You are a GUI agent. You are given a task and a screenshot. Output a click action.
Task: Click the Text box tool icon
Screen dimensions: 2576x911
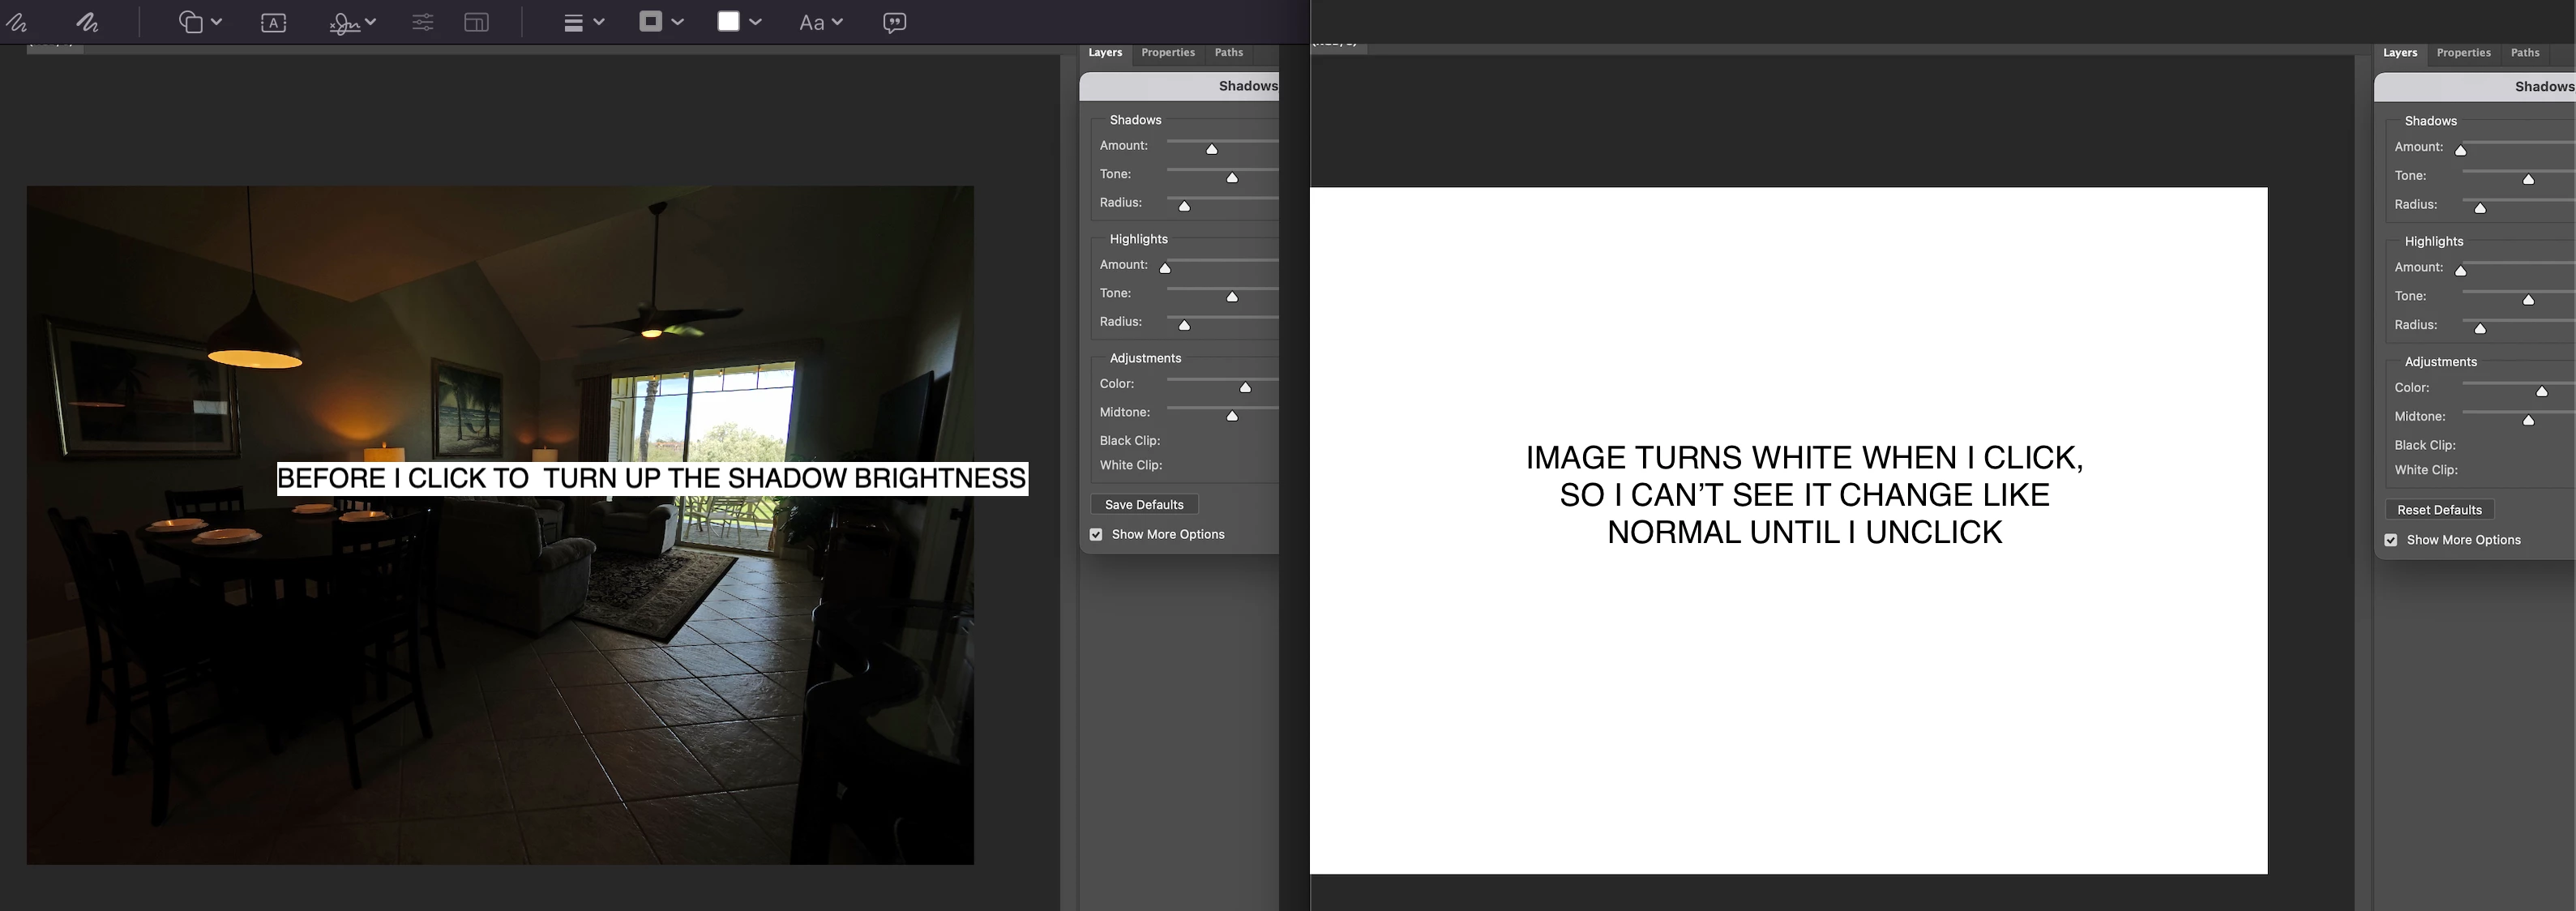273,22
